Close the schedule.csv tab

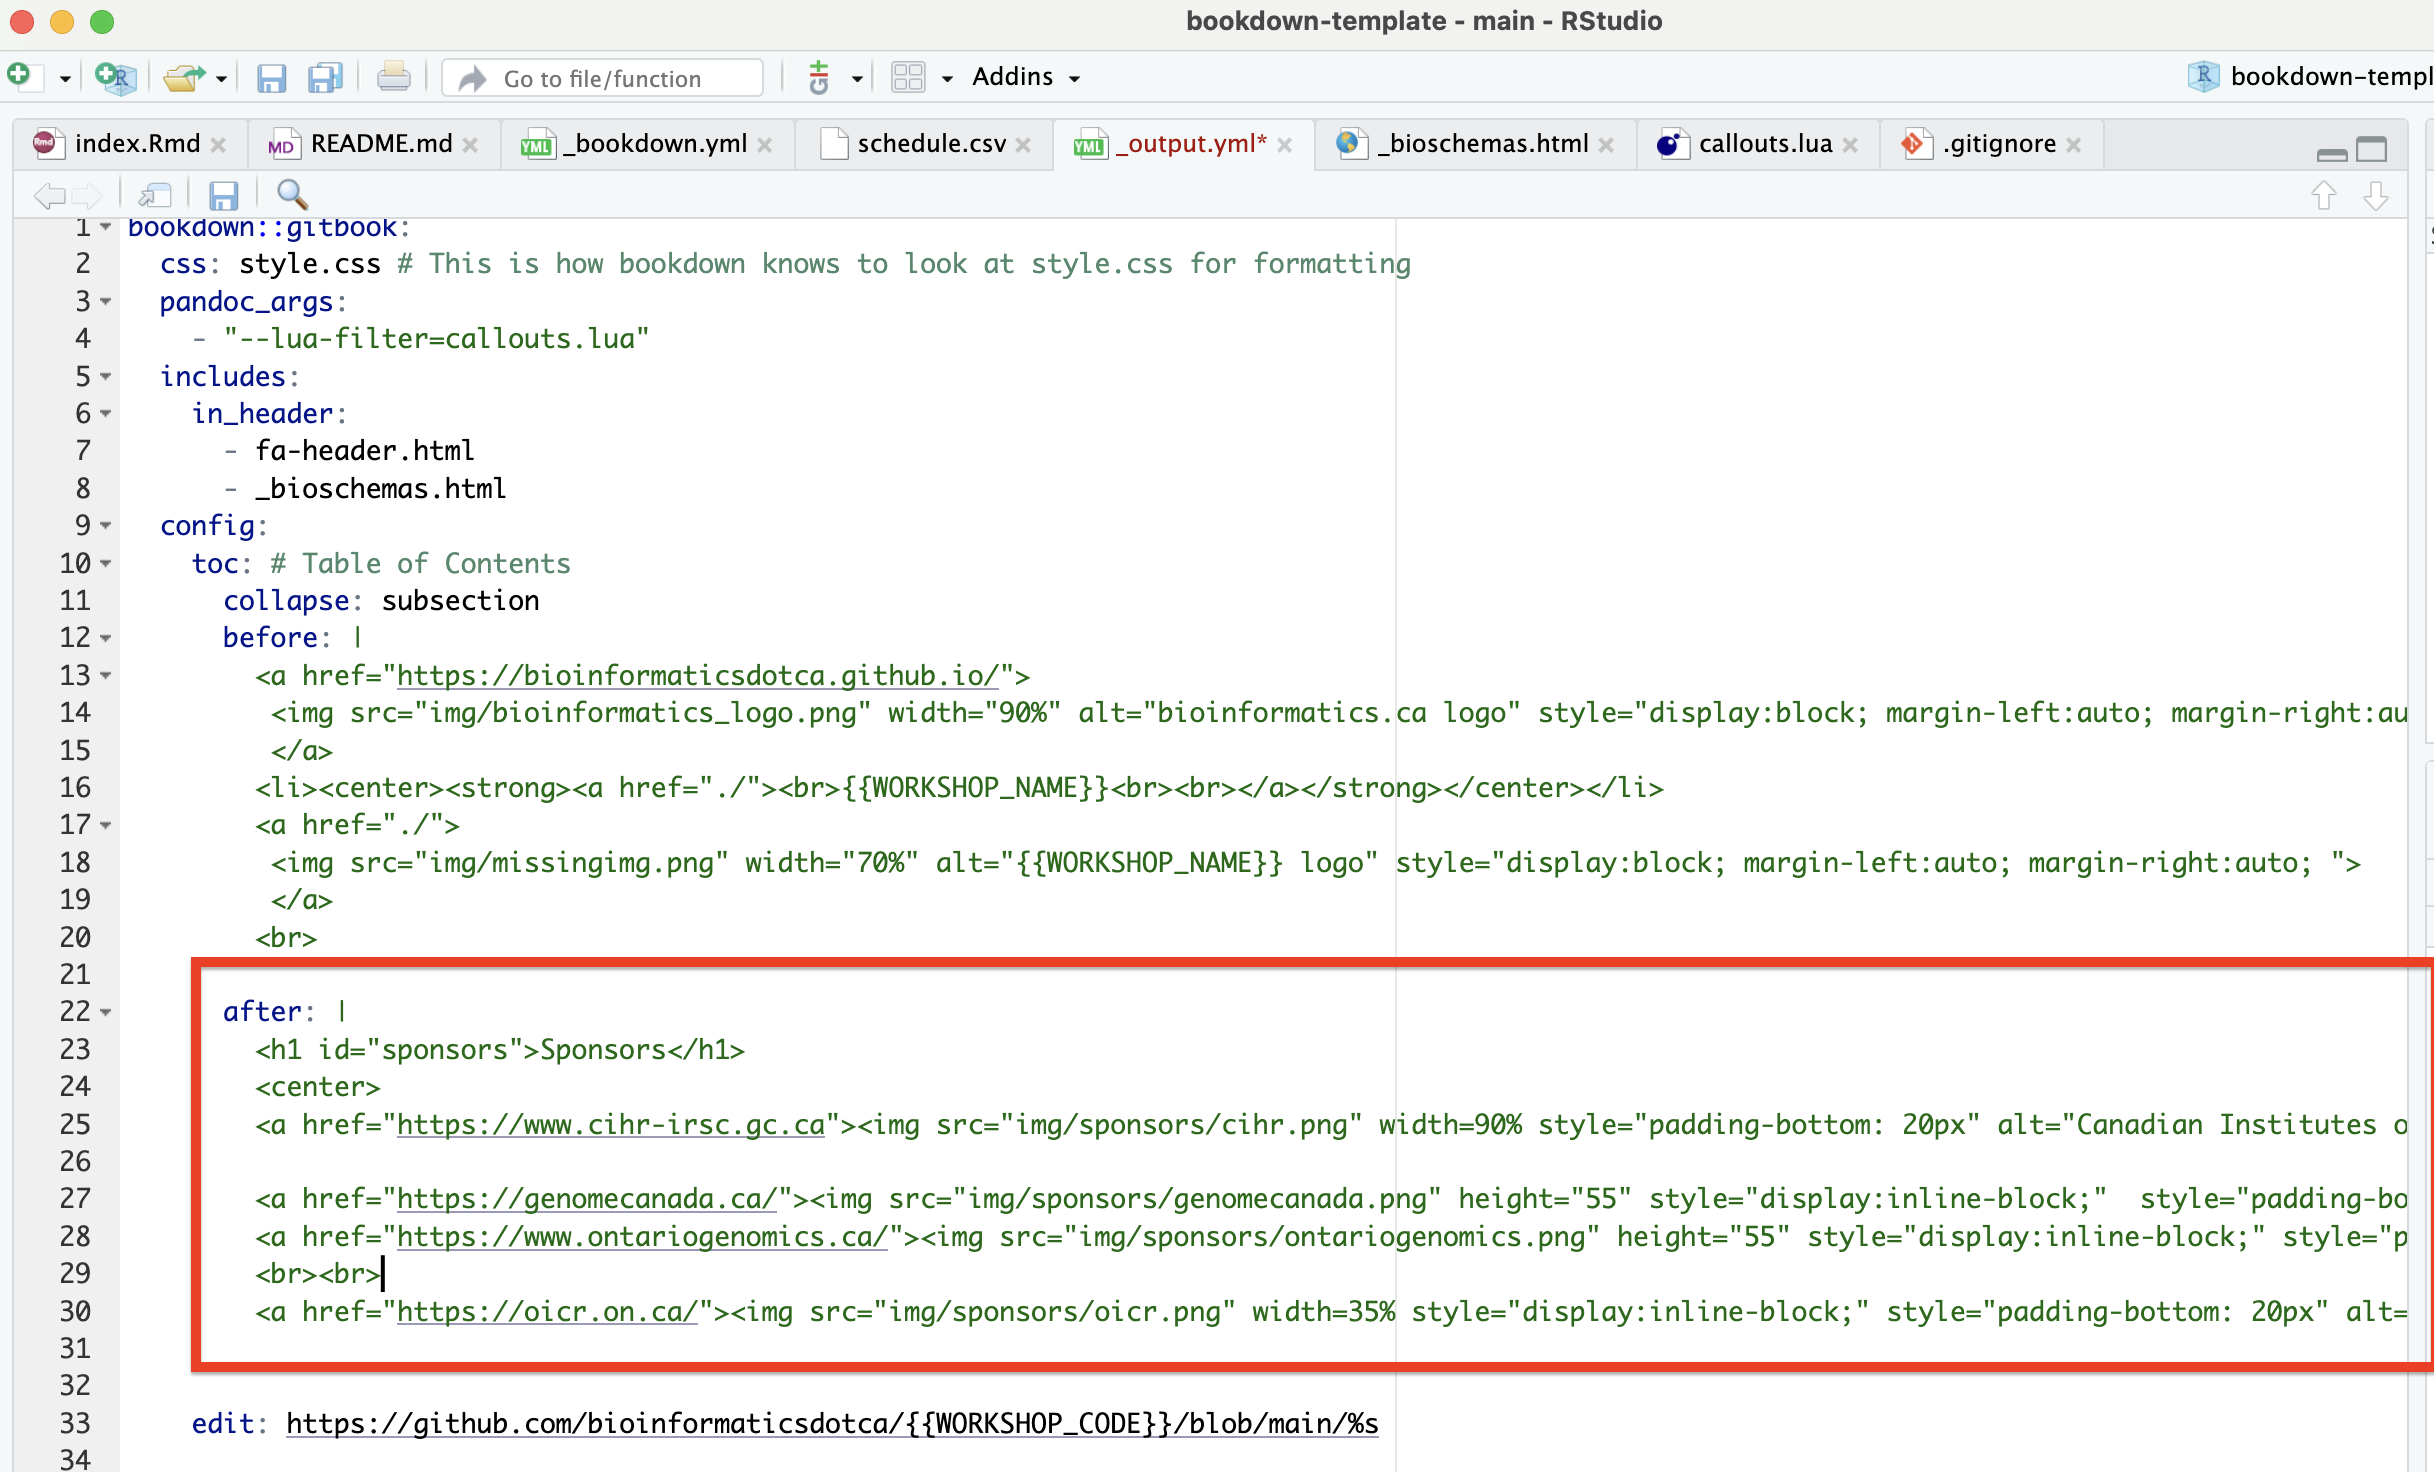[x=1023, y=145]
